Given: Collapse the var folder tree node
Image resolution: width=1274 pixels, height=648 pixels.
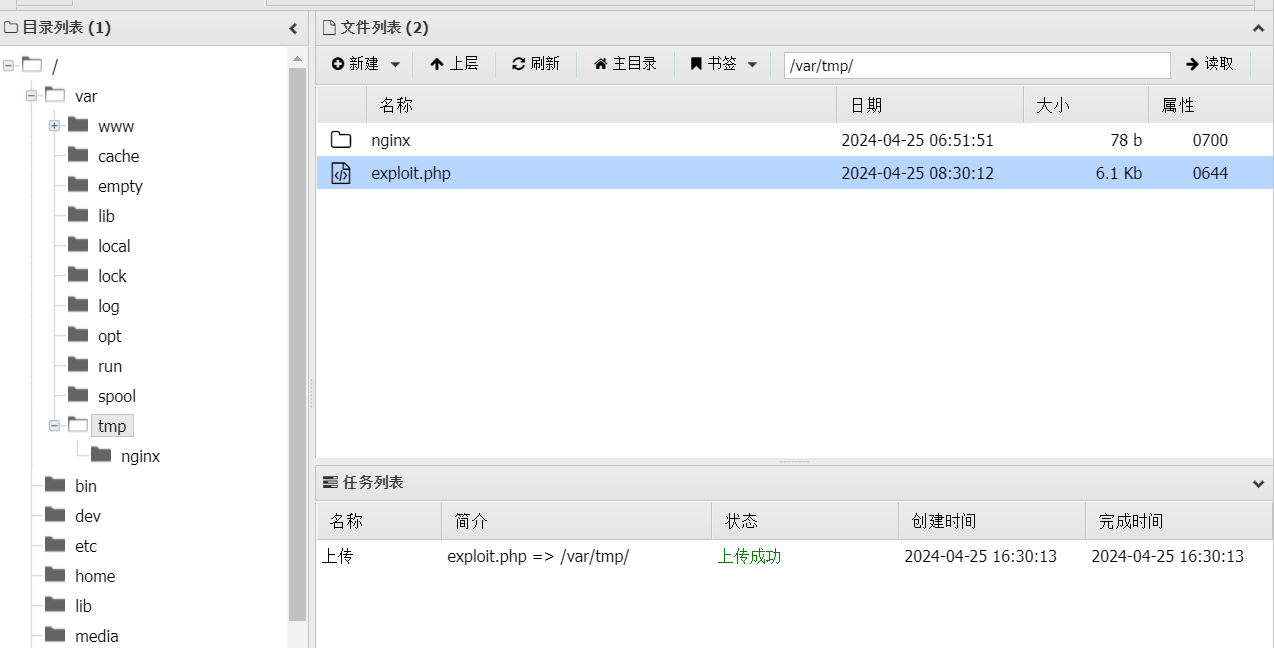Looking at the screenshot, I should pyautogui.click(x=32, y=96).
